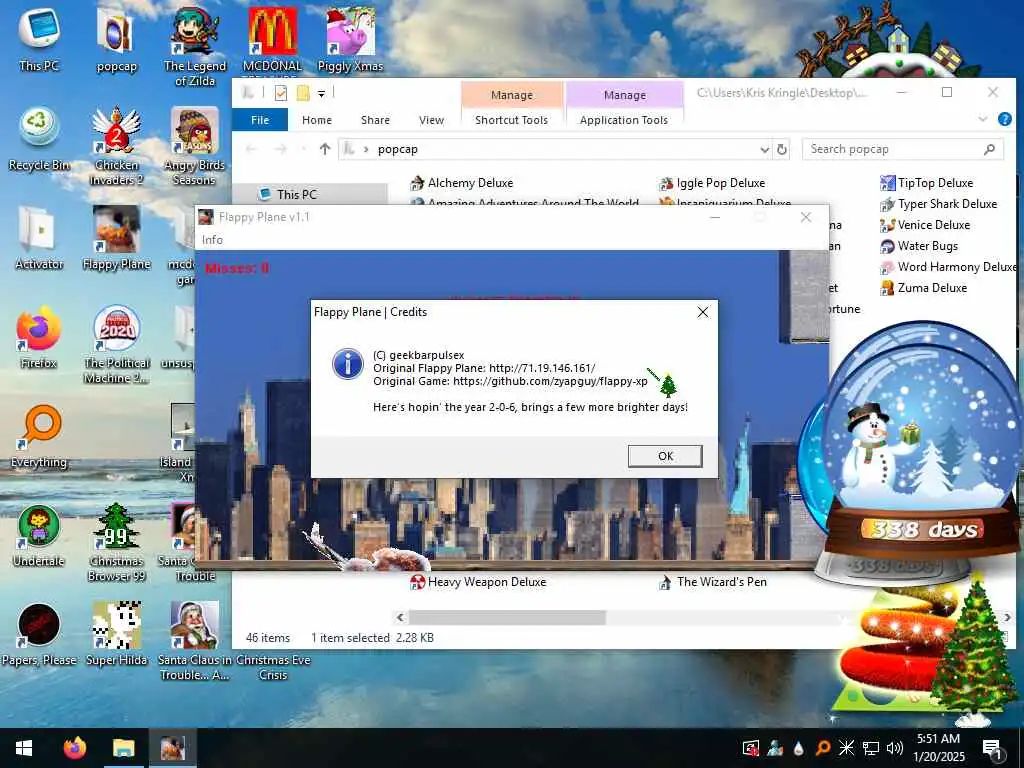Open the Info menu in Flappy Plane
This screenshot has width=1024, height=768.
(212, 240)
